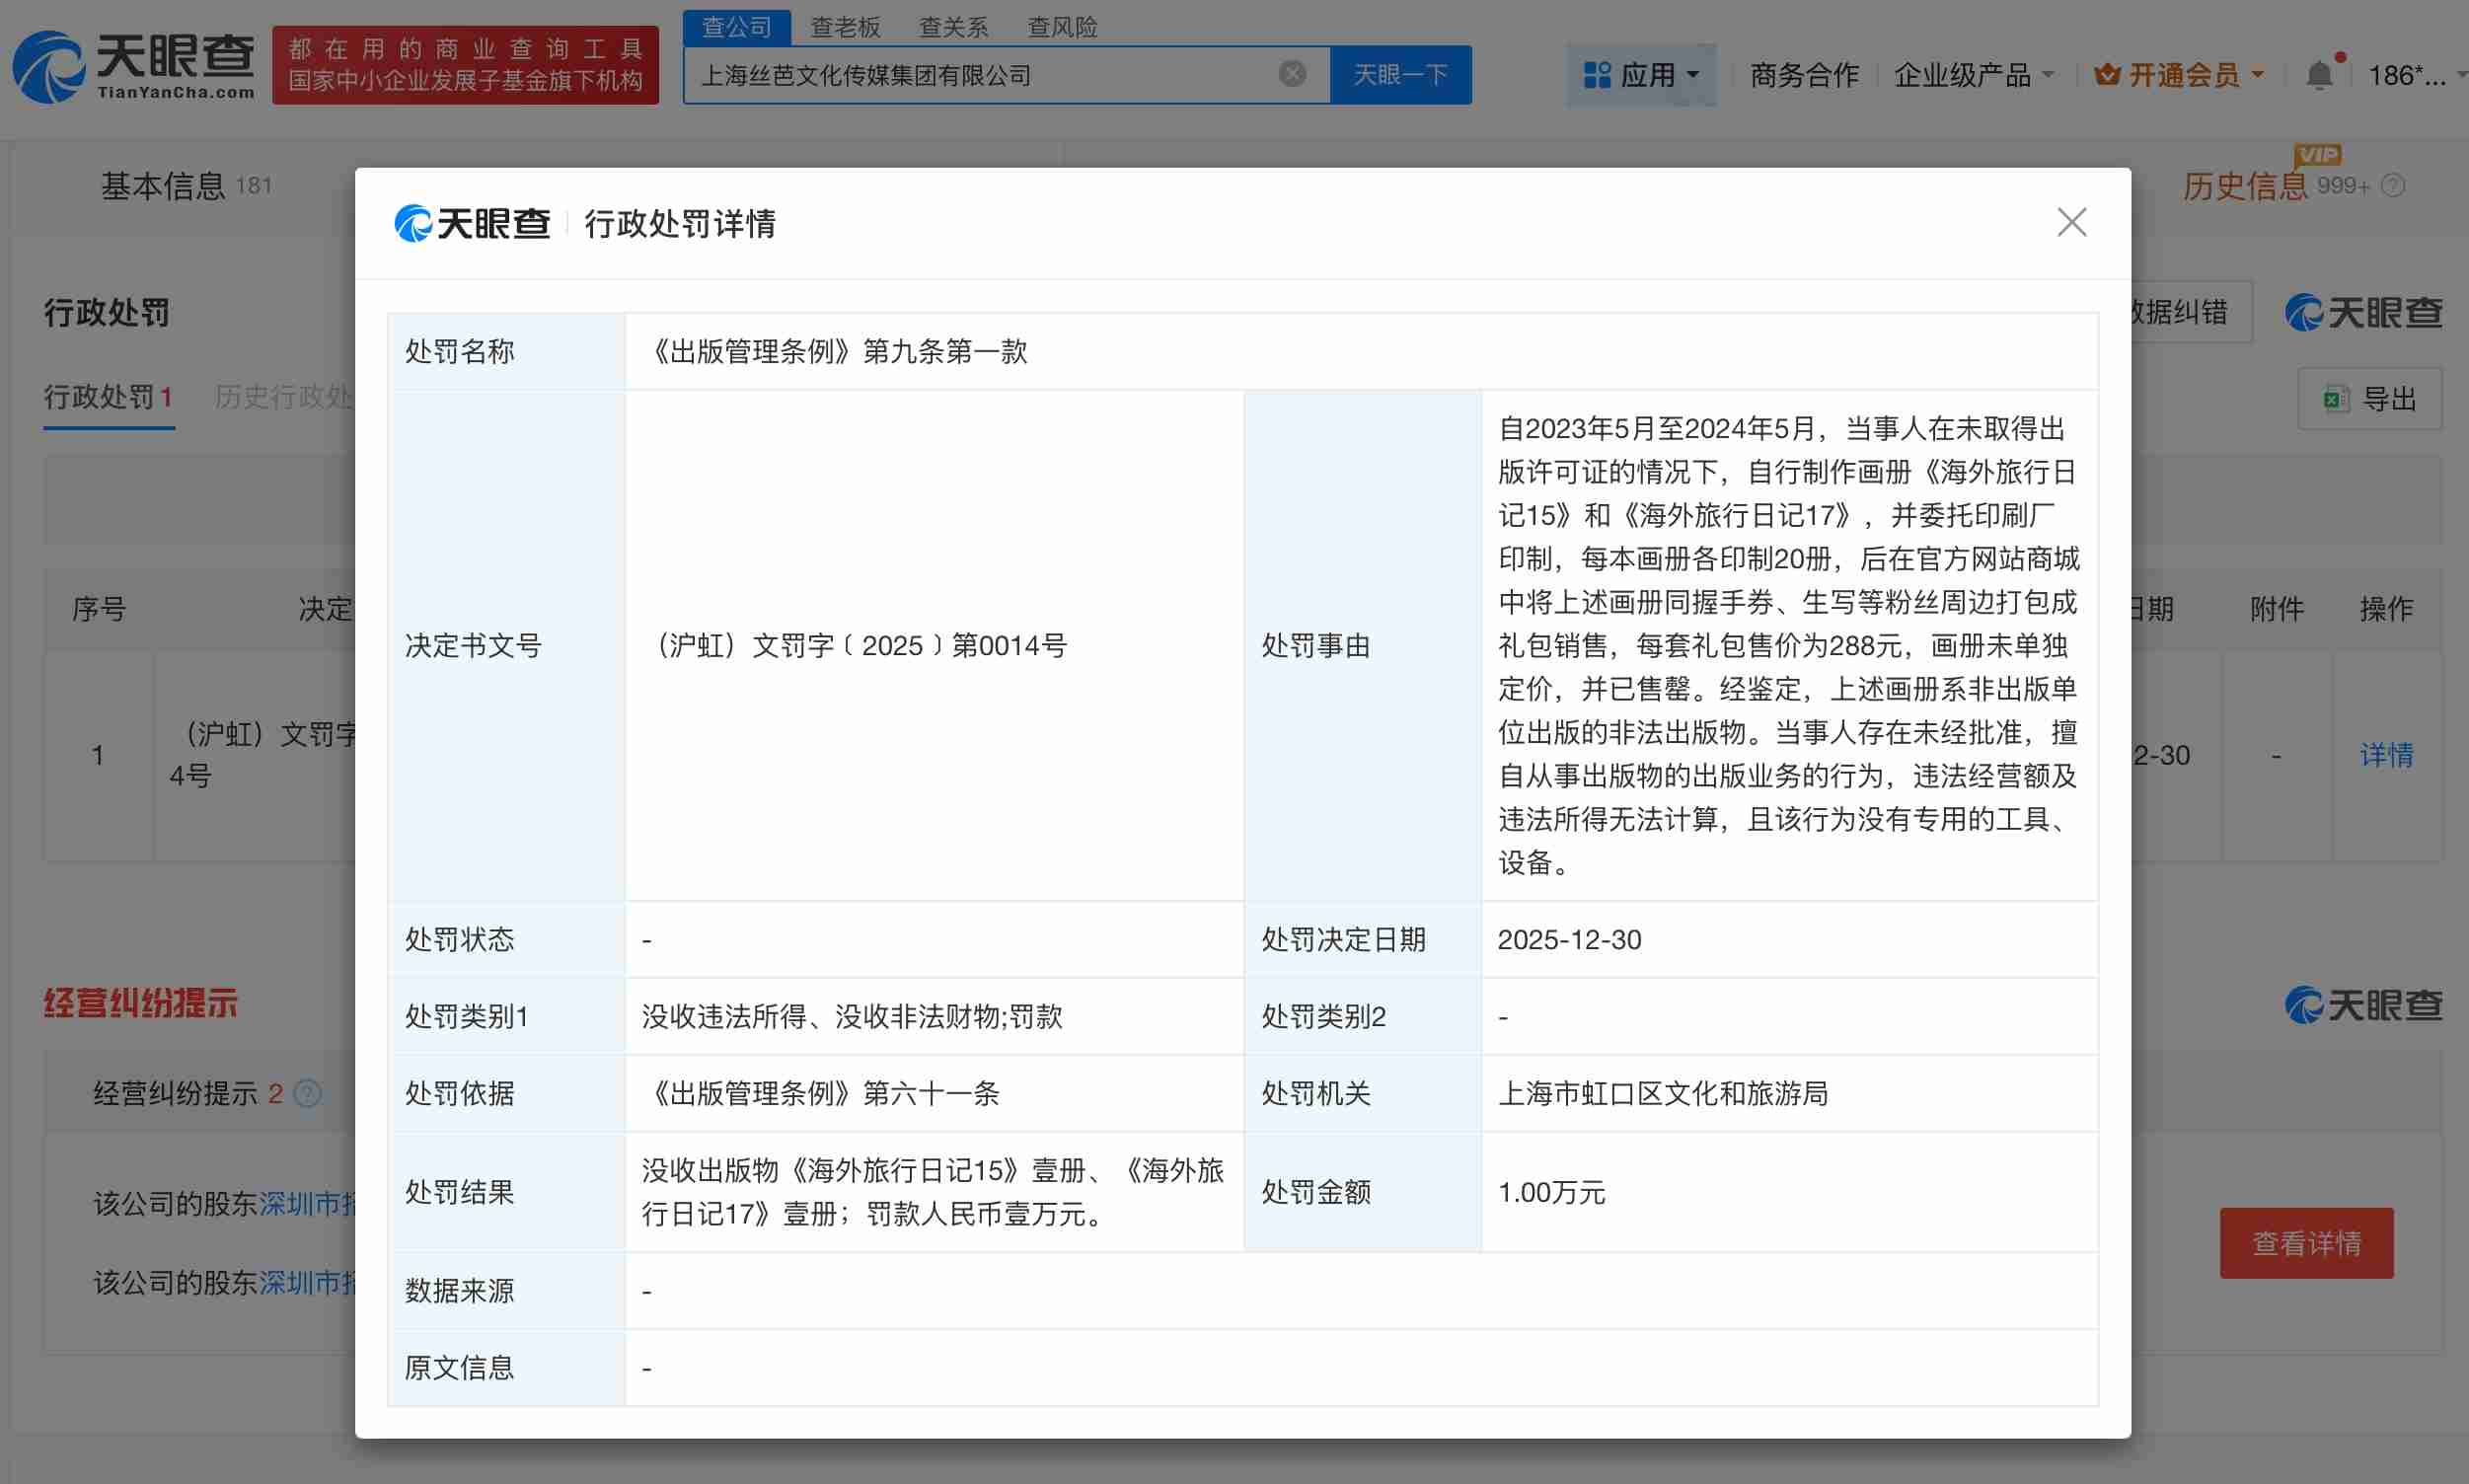Click inside the company search input field

point(1000,73)
